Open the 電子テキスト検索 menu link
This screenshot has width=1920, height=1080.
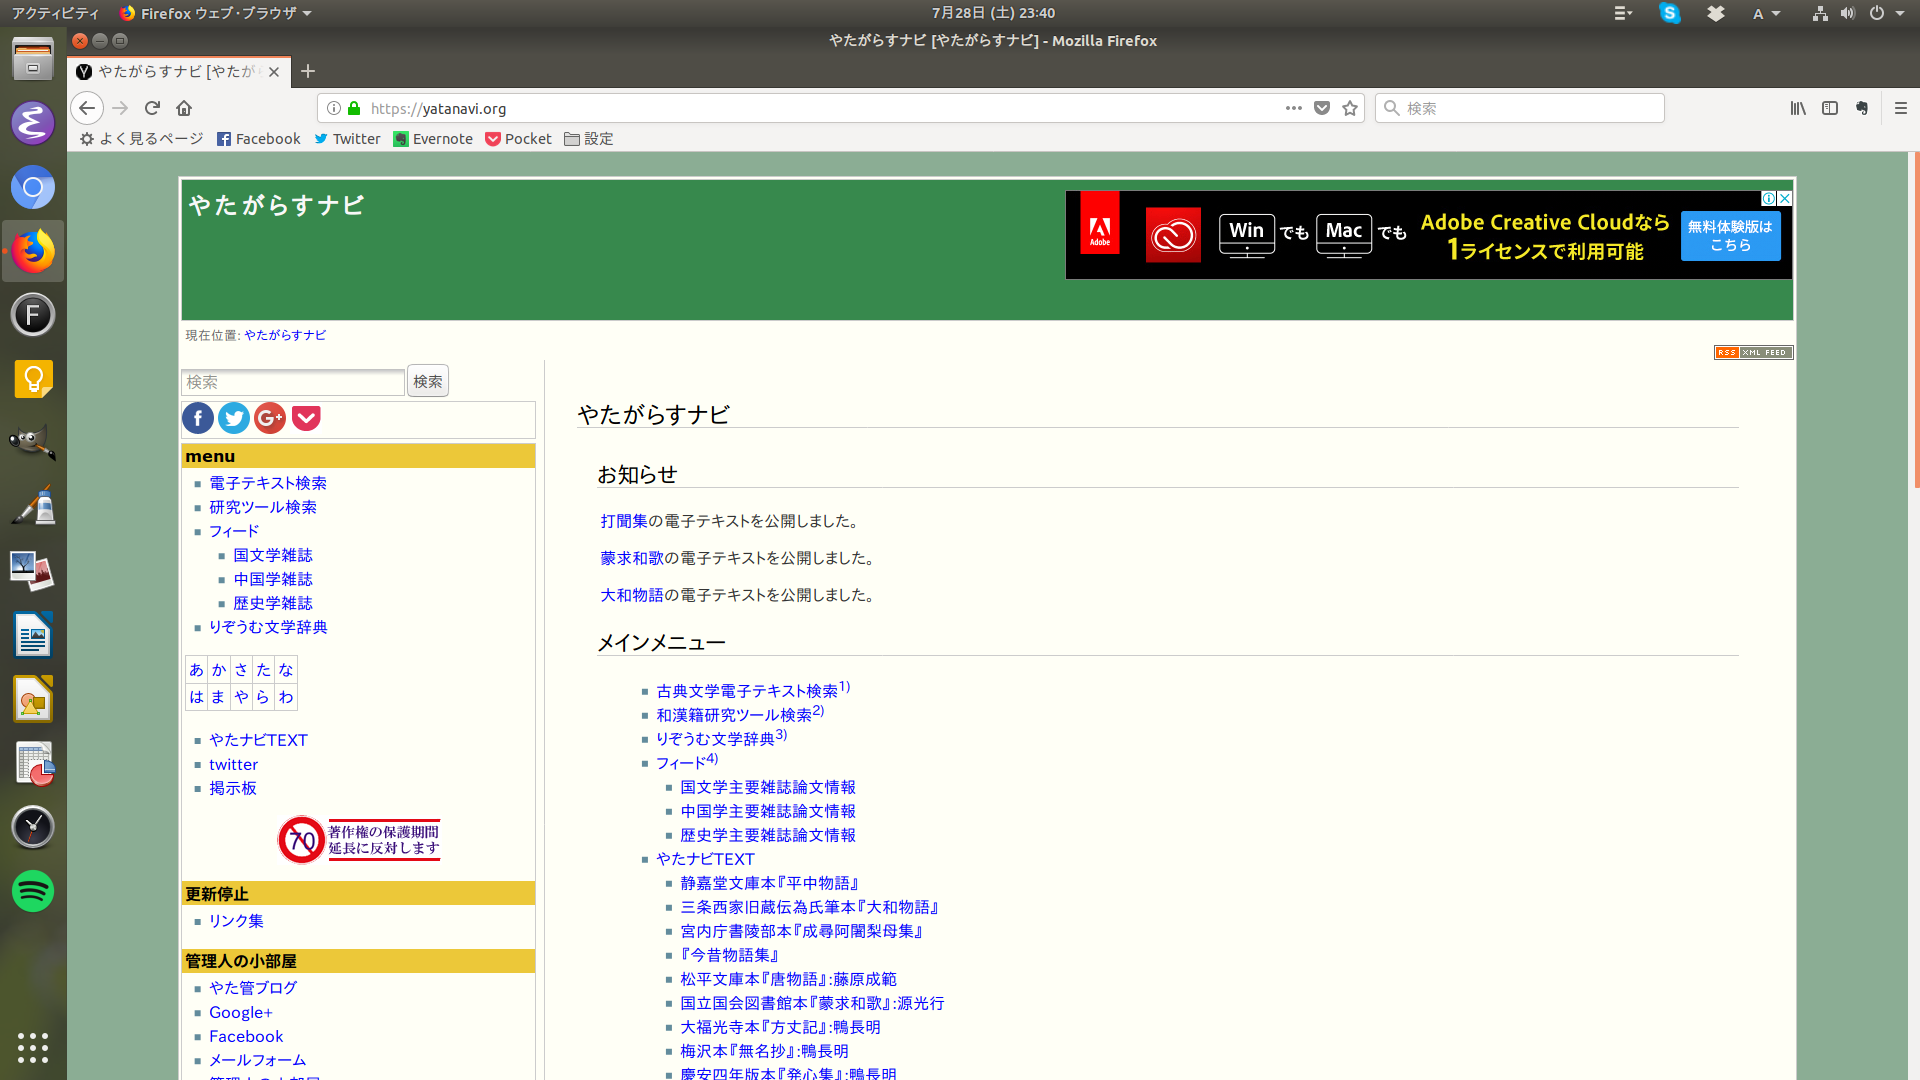click(268, 483)
